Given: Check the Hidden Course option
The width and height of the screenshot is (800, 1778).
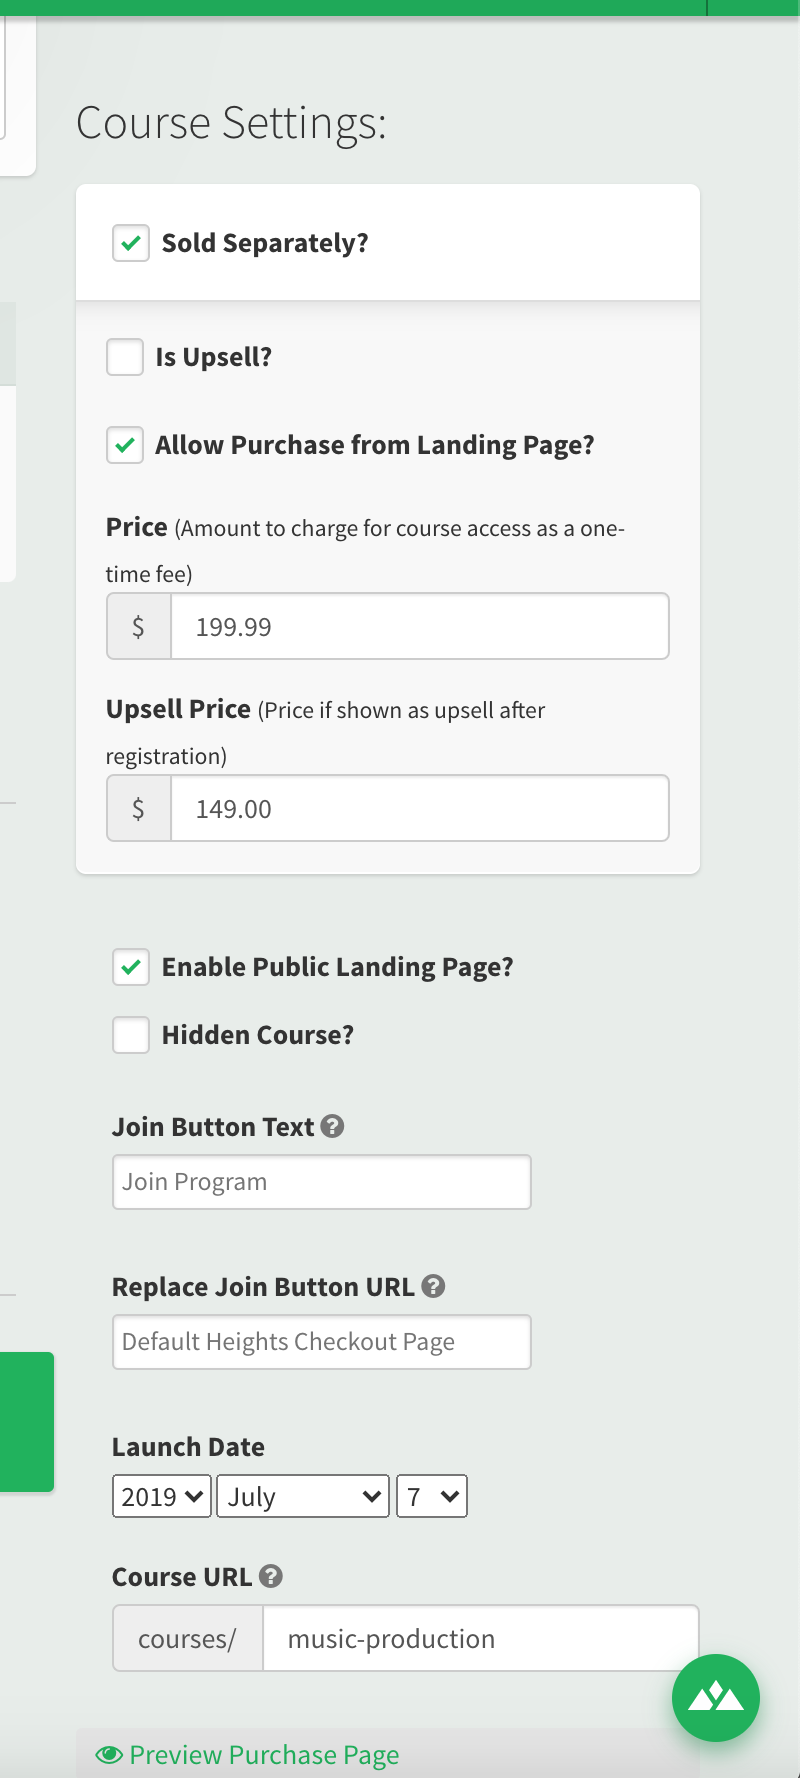Looking at the screenshot, I should point(130,1035).
